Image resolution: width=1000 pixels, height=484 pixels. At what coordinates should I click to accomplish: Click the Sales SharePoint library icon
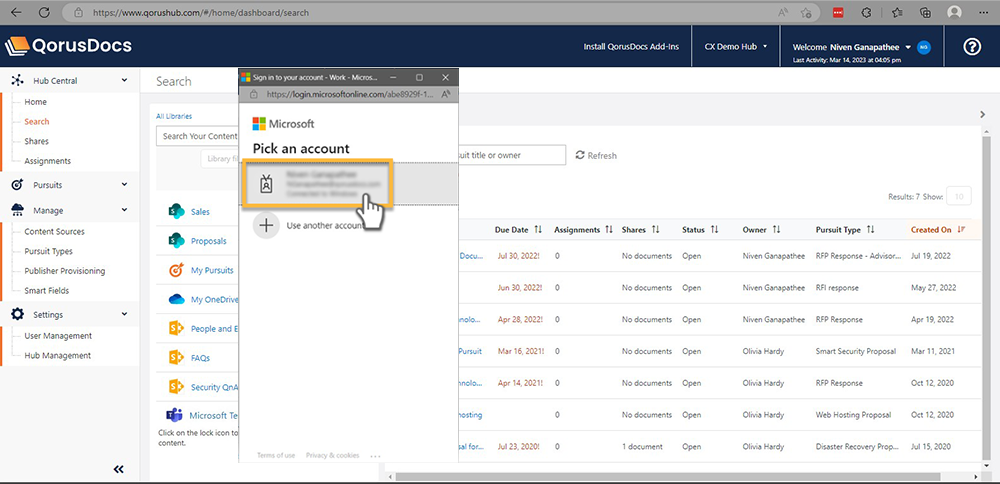point(176,212)
